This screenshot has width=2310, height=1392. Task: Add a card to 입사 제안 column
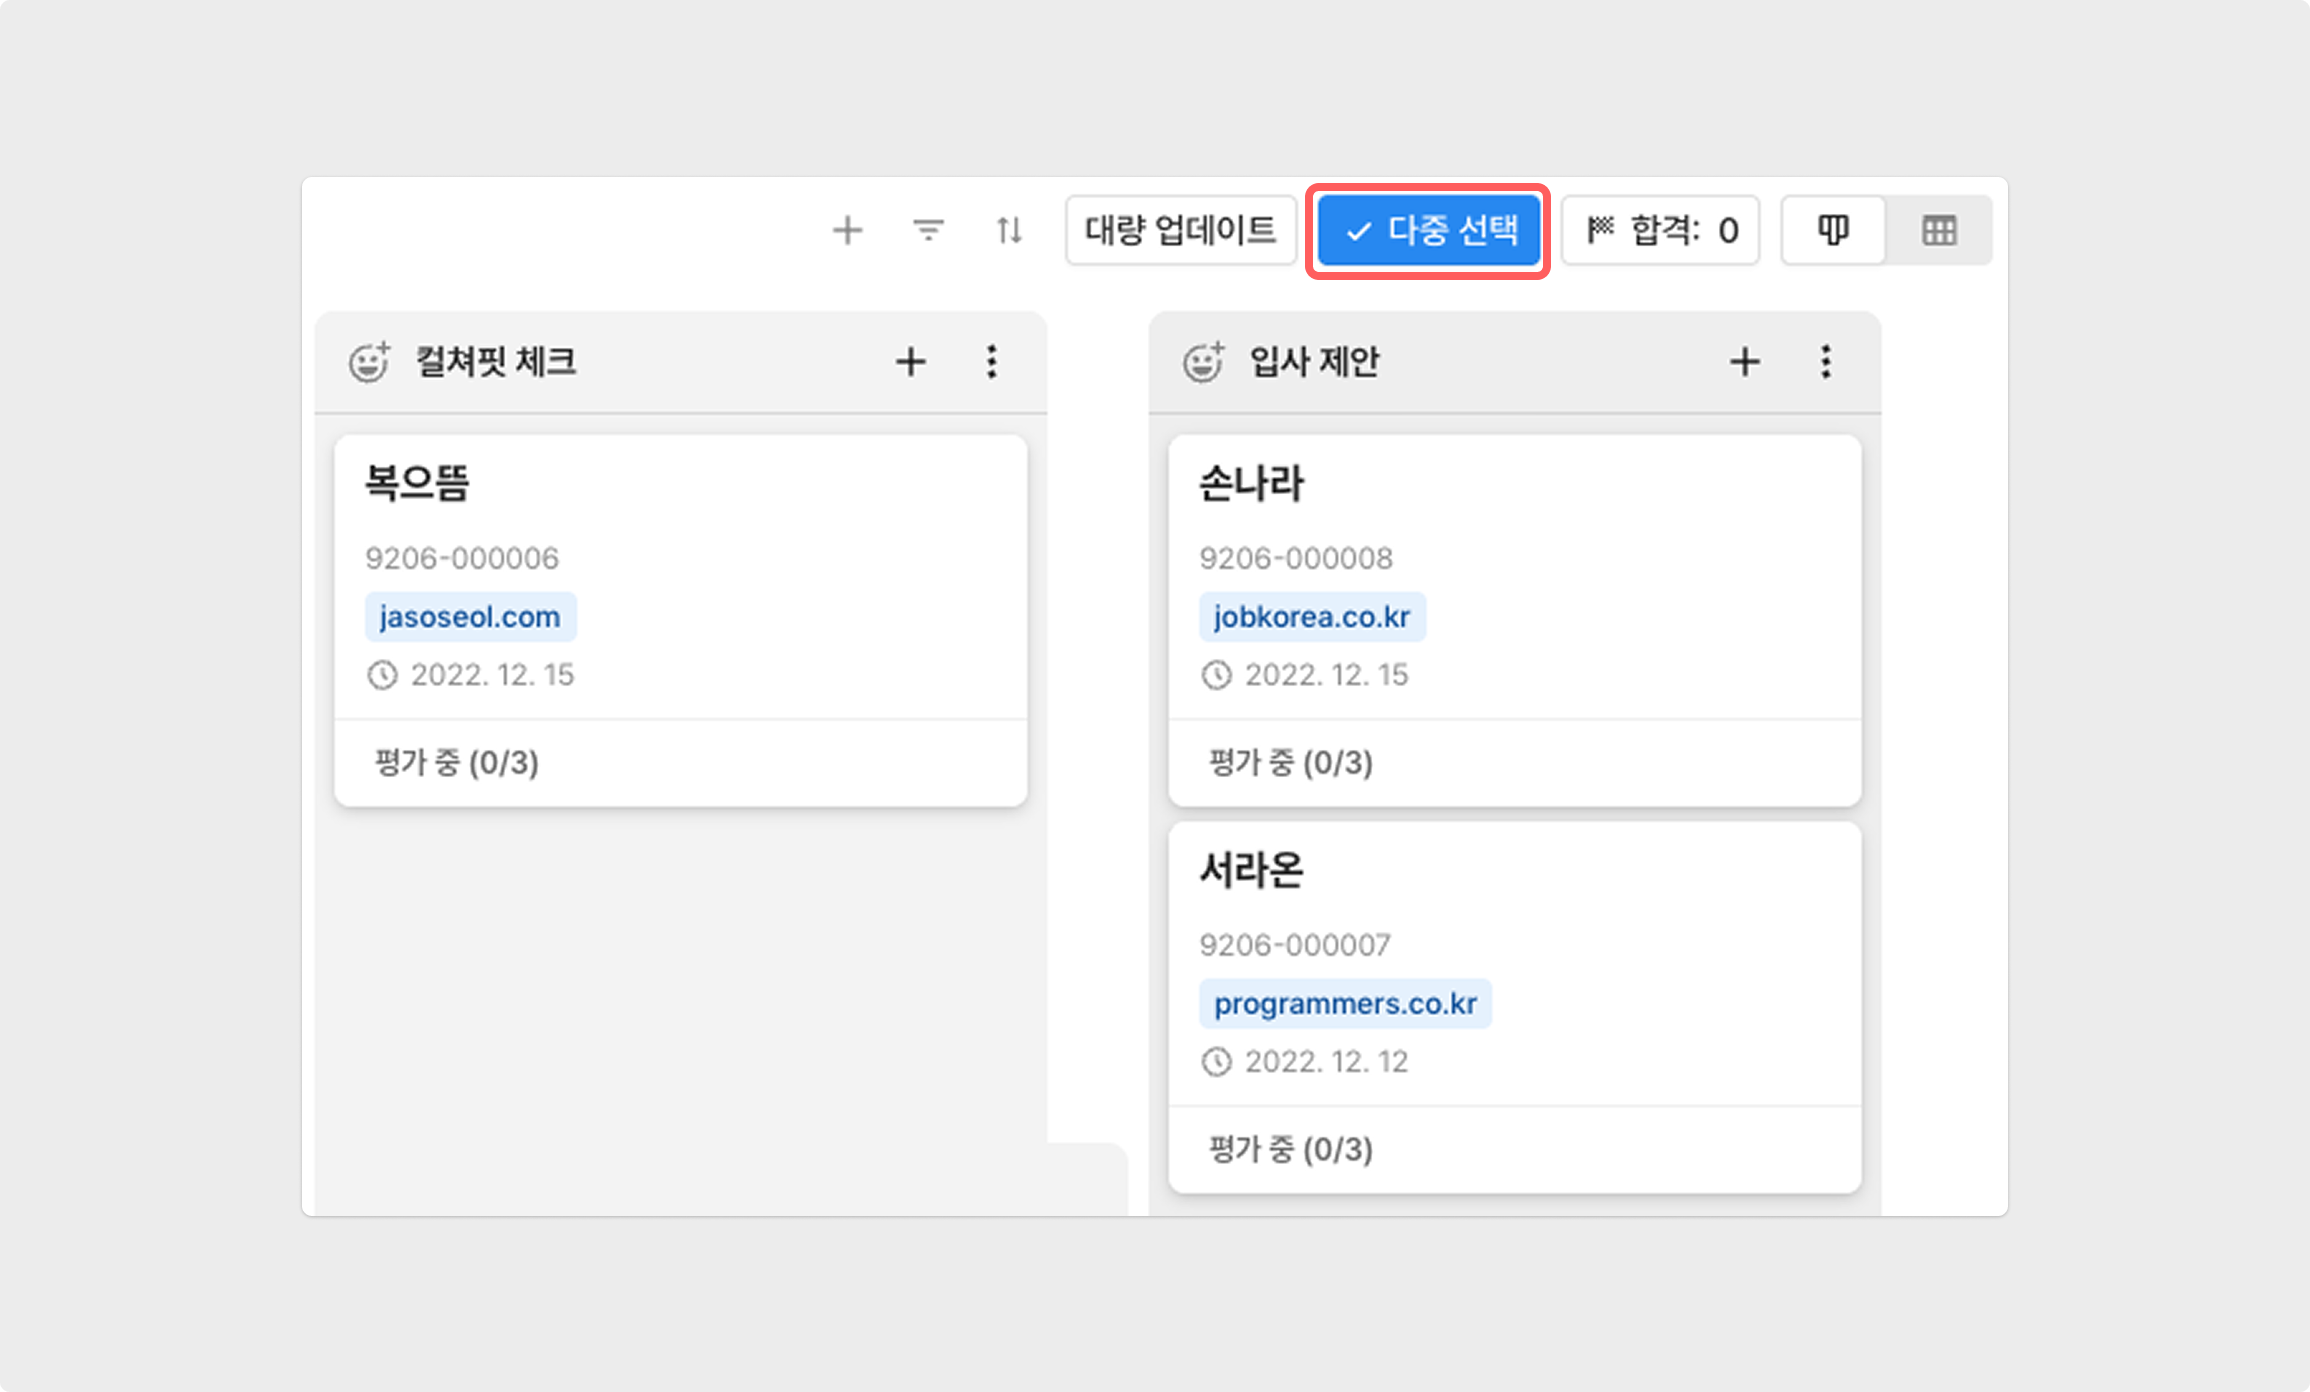coord(1744,362)
